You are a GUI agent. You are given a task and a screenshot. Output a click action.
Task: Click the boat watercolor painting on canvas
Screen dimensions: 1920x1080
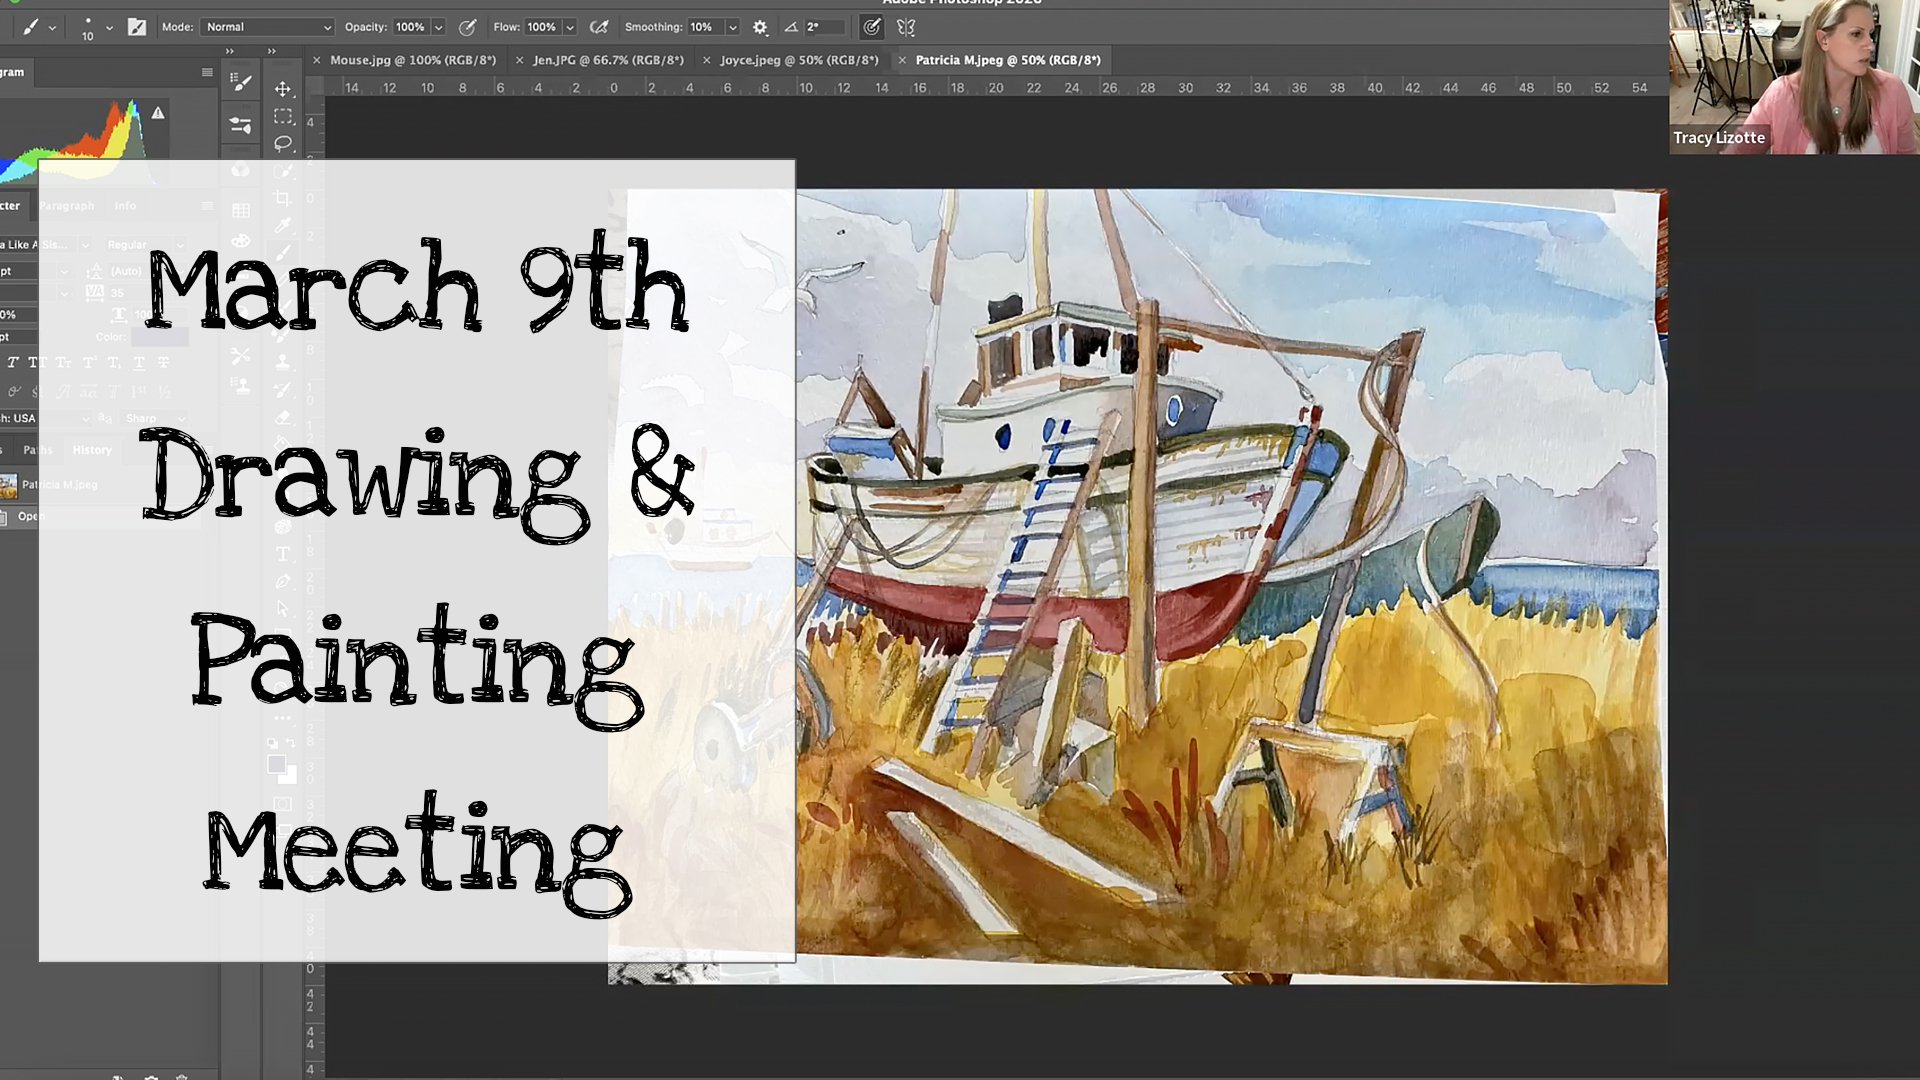[1138, 587]
